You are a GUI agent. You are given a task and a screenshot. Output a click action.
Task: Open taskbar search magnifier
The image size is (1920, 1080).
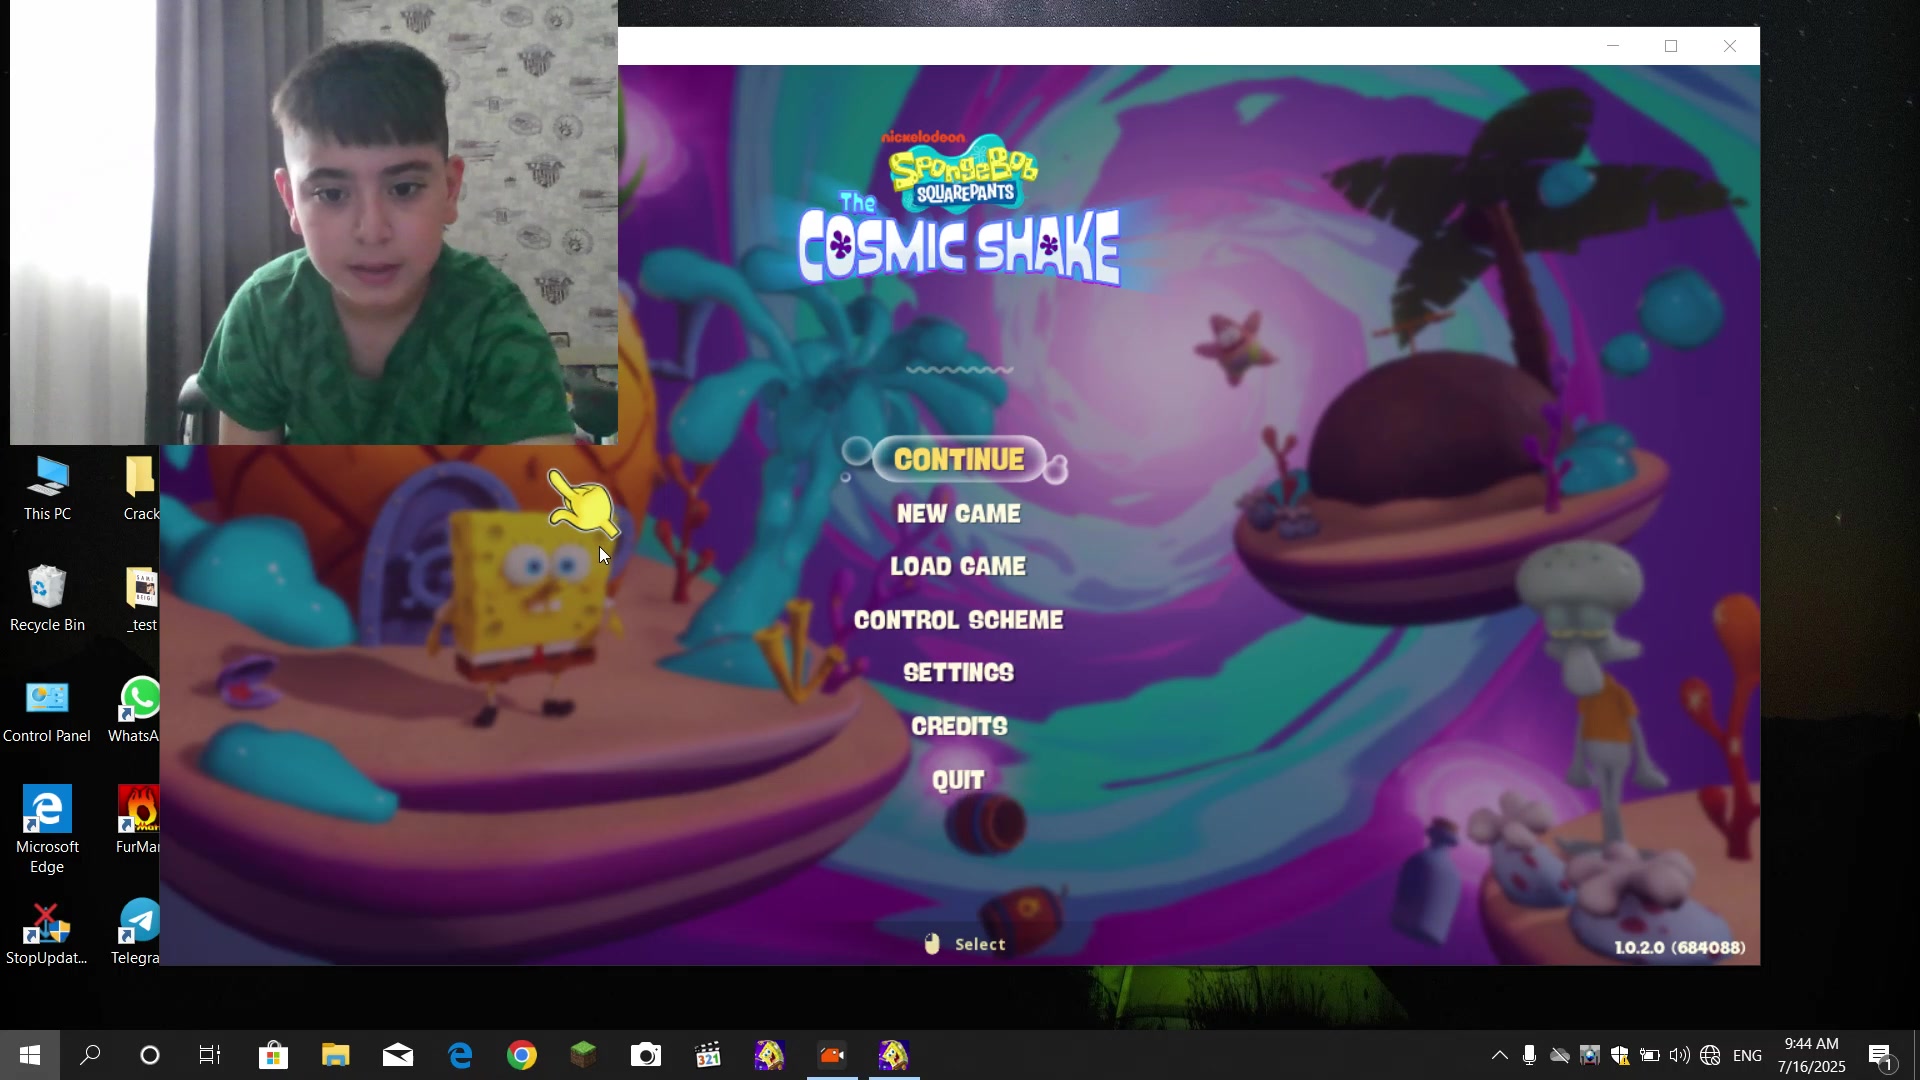coord(90,1055)
